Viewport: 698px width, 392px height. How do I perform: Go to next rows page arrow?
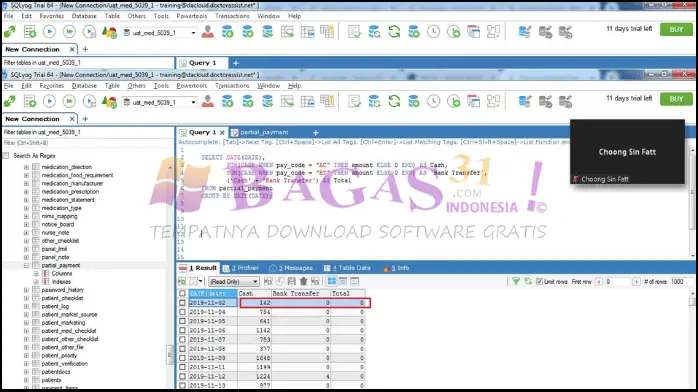click(x=636, y=282)
